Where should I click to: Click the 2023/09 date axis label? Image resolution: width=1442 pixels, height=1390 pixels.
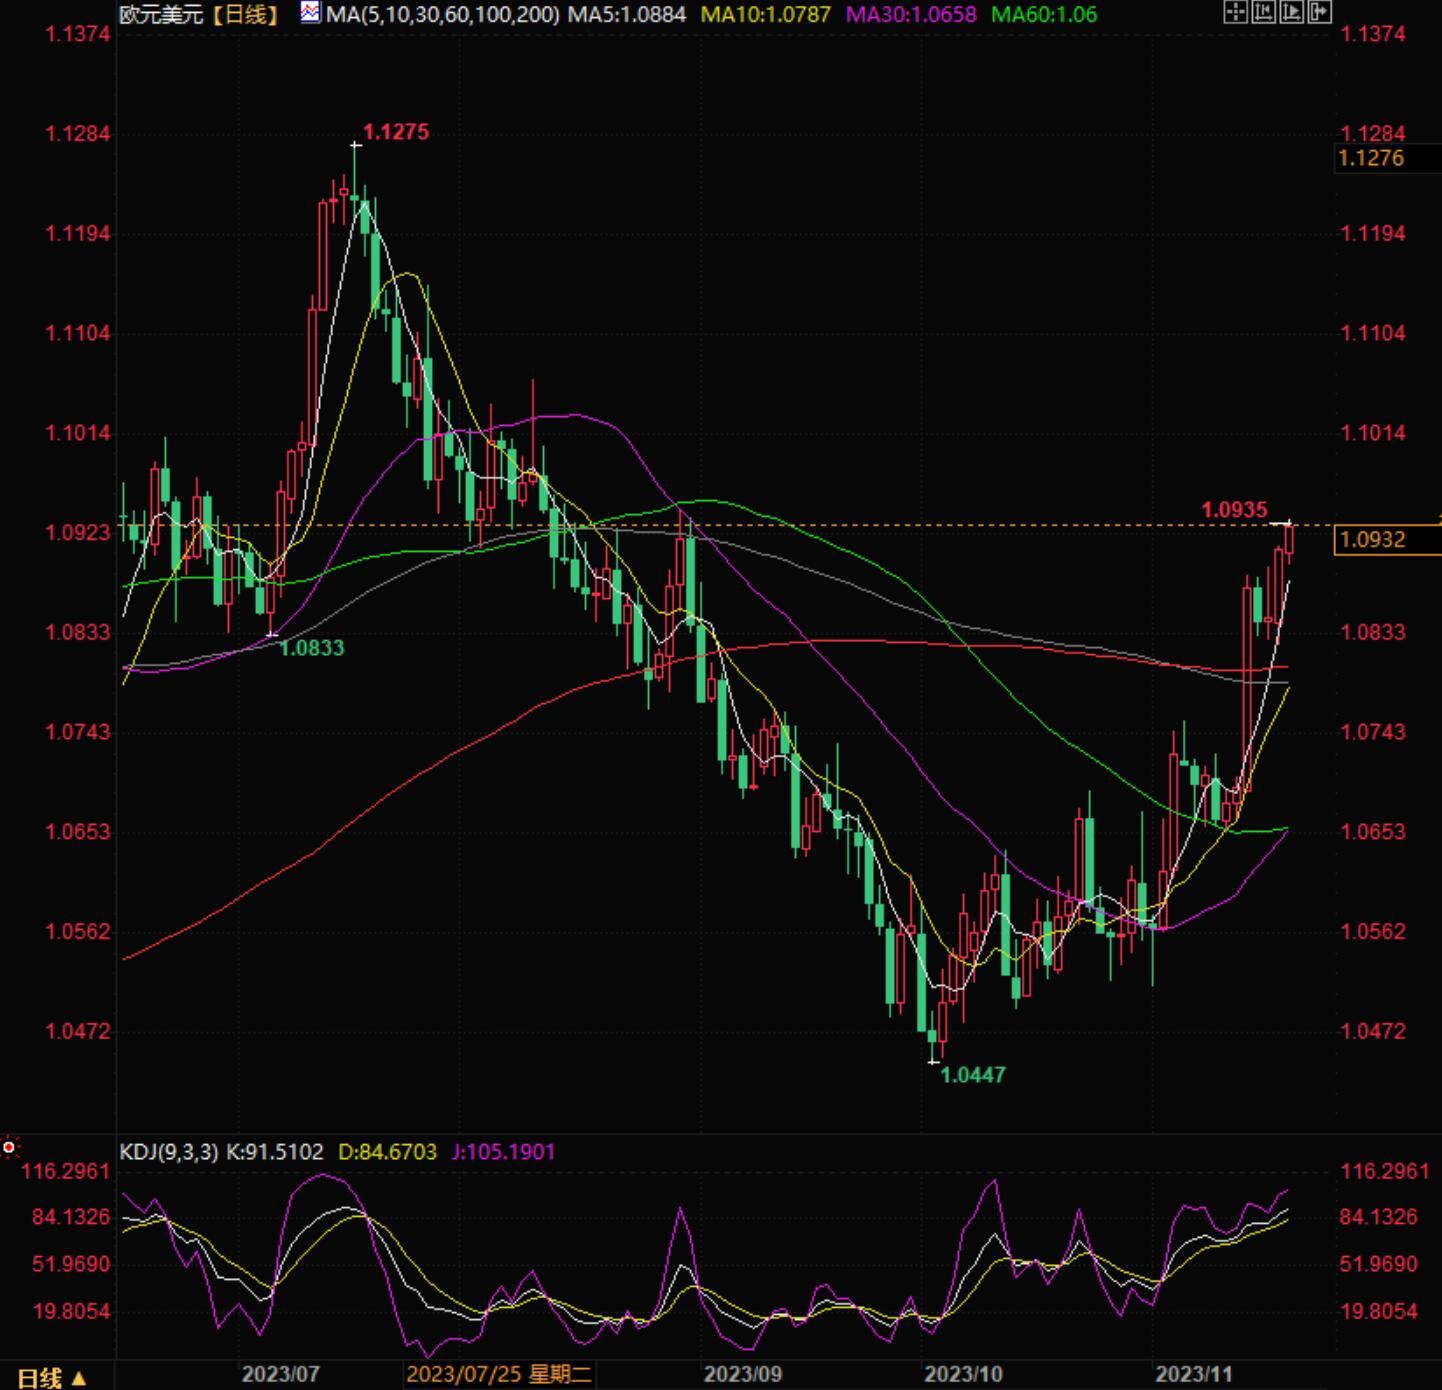coord(743,1374)
